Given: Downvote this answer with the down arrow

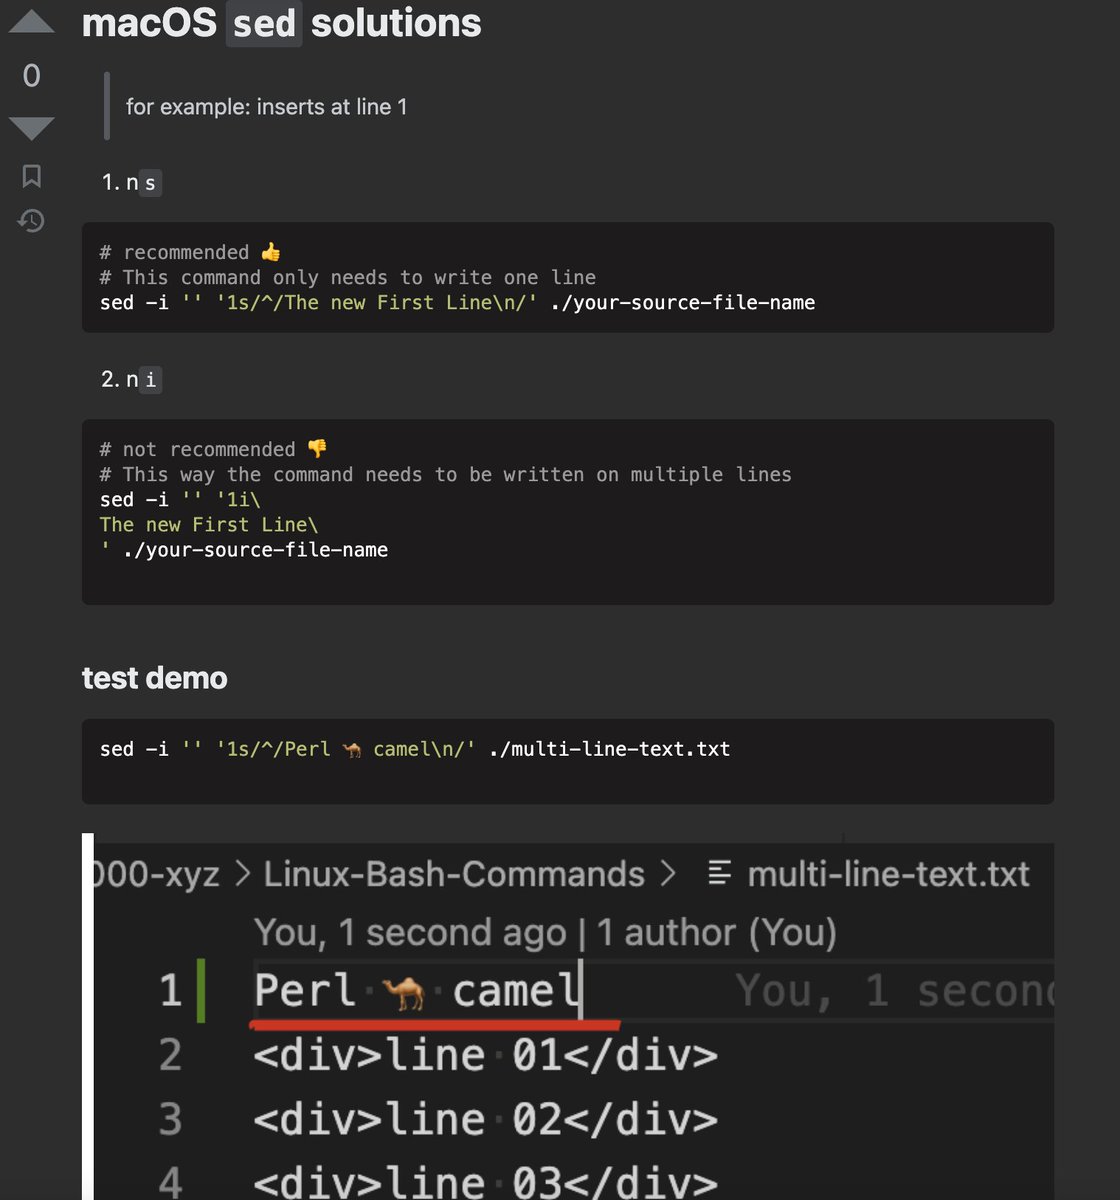Looking at the screenshot, I should 31,128.
